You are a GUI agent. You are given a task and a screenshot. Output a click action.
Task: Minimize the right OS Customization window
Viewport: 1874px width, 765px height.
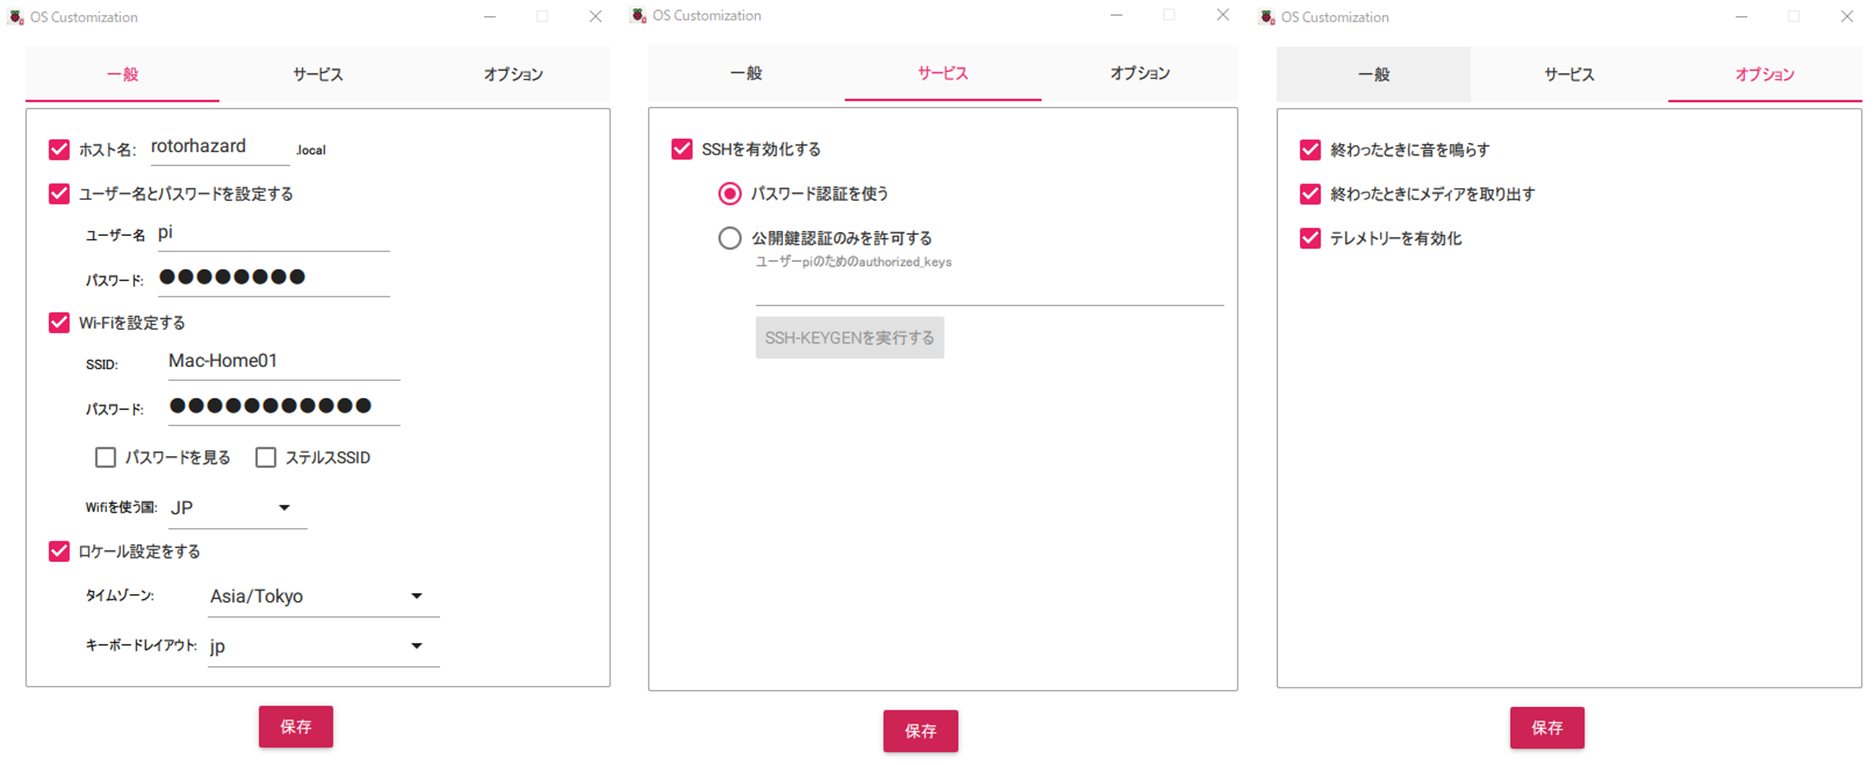coord(1741,17)
